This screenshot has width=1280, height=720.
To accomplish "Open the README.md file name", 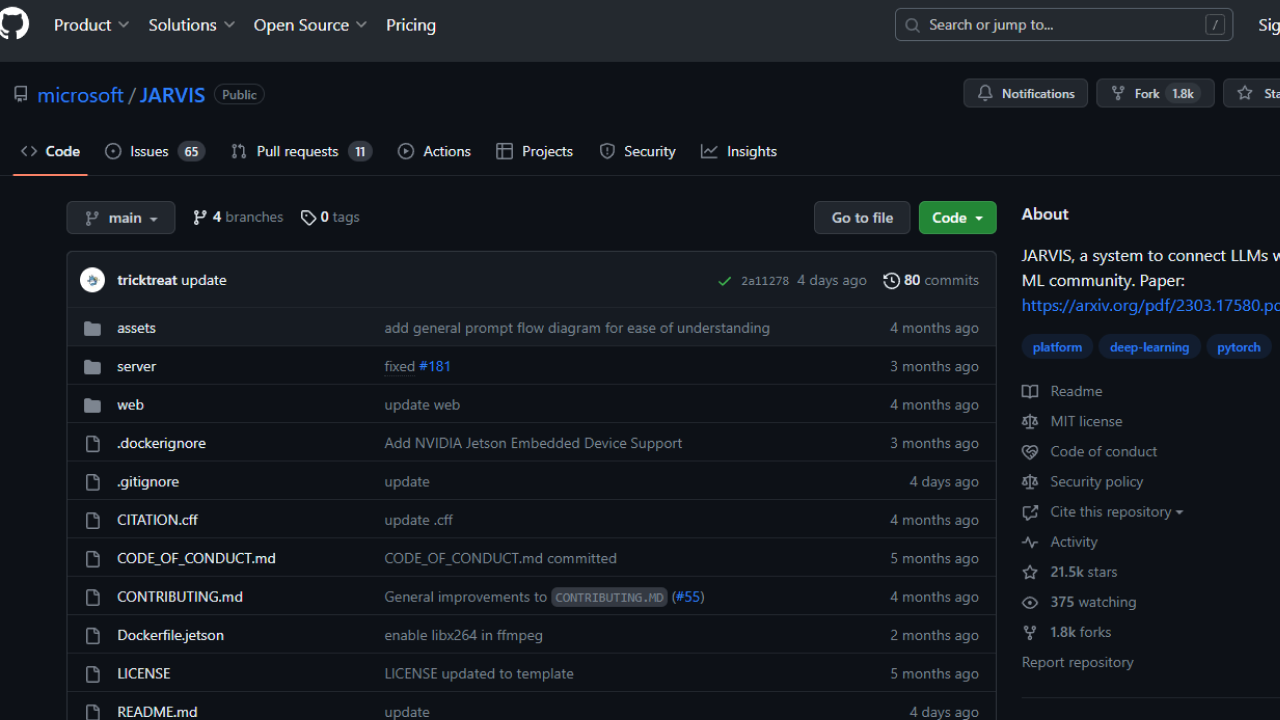I will pos(157,712).
